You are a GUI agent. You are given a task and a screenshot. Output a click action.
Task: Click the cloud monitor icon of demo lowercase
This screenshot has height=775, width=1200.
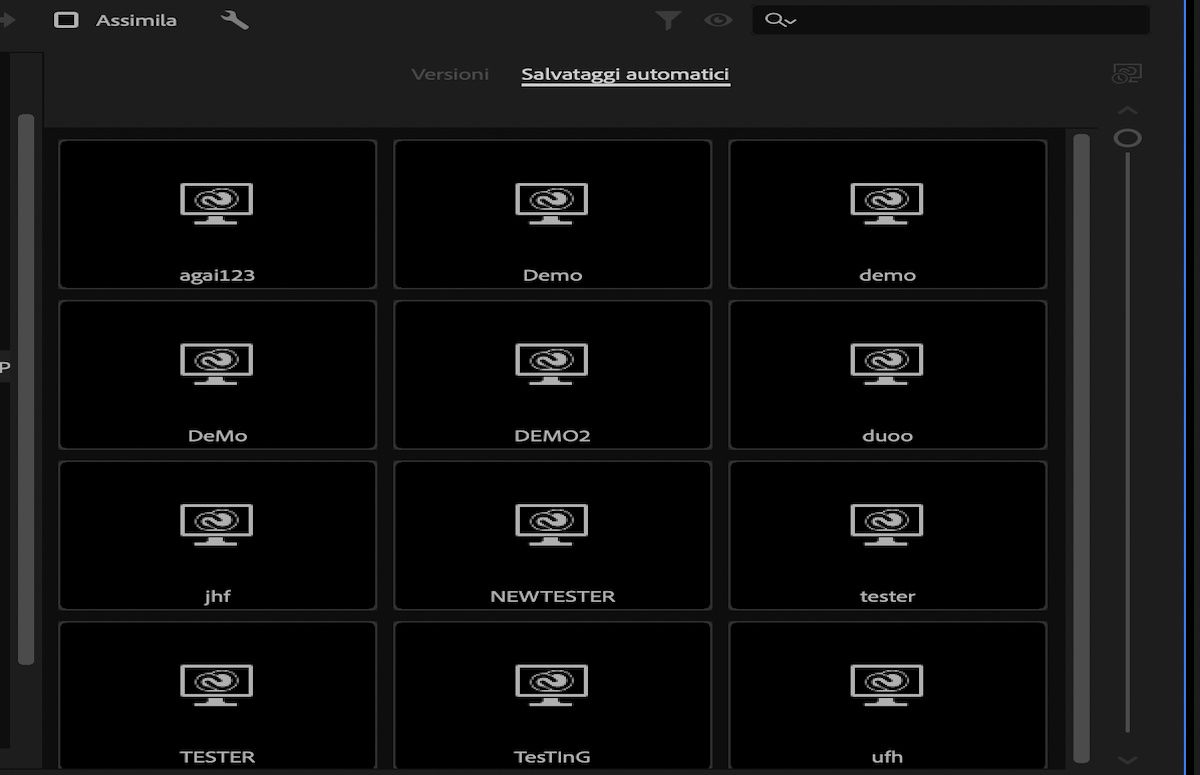[887, 204]
